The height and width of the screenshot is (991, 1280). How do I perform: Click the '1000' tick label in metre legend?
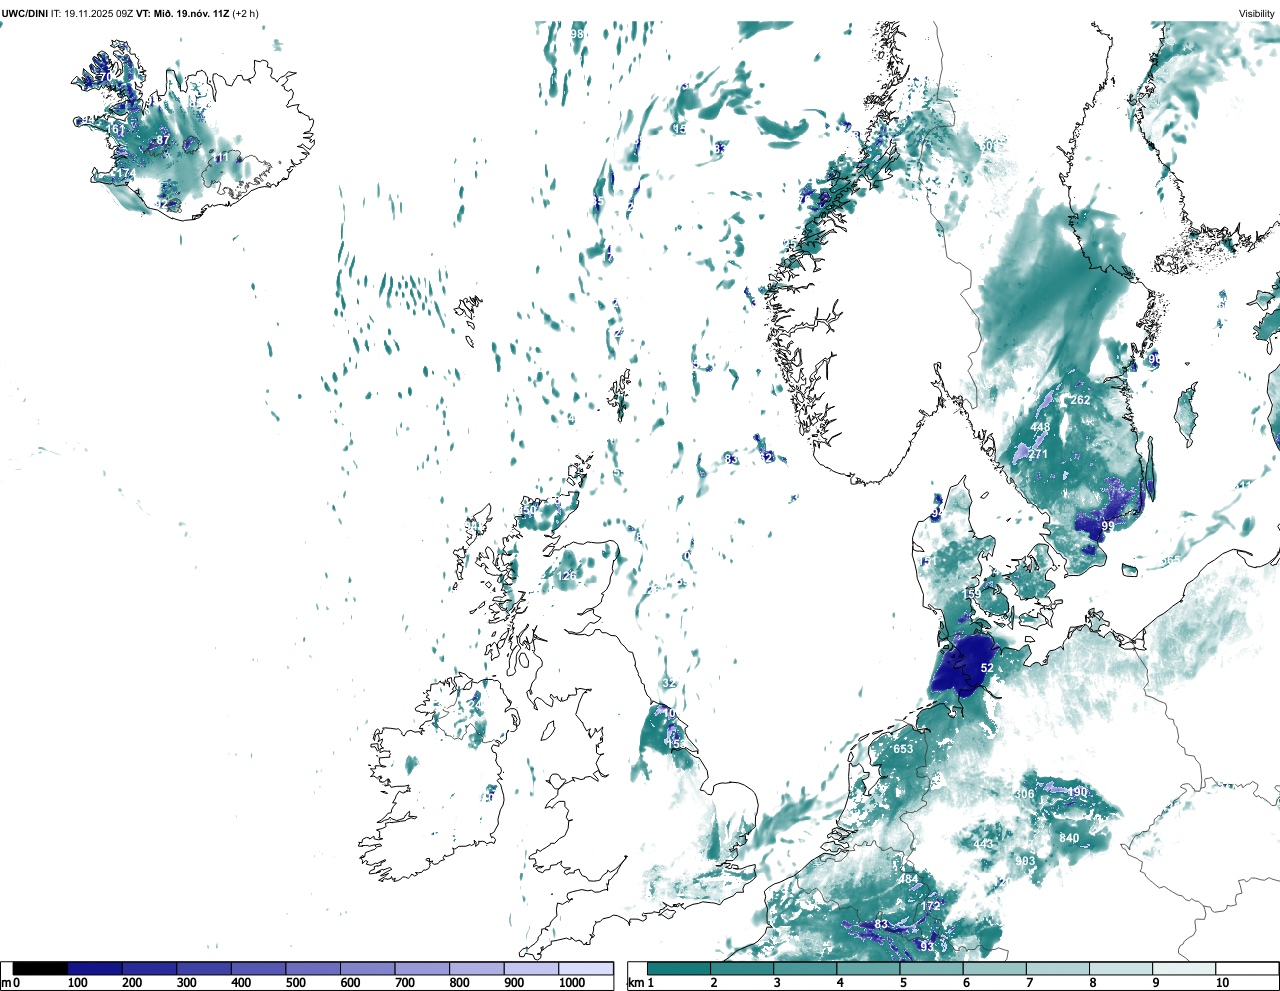572,983
